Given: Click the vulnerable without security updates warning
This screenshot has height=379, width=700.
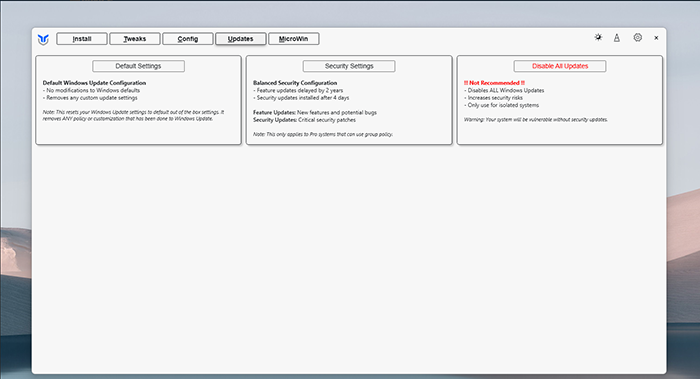Looking at the screenshot, I should pyautogui.click(x=536, y=120).
